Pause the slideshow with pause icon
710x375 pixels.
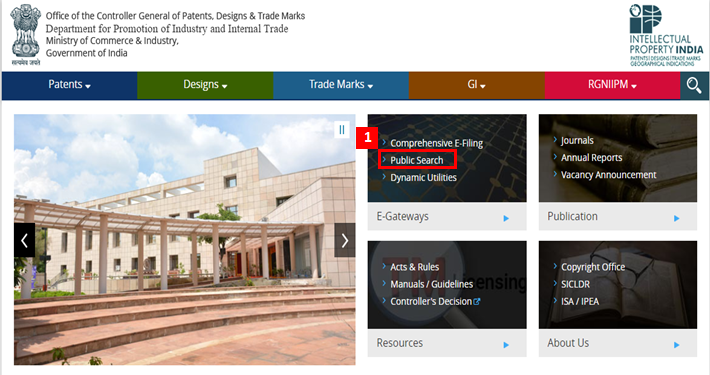point(342,130)
